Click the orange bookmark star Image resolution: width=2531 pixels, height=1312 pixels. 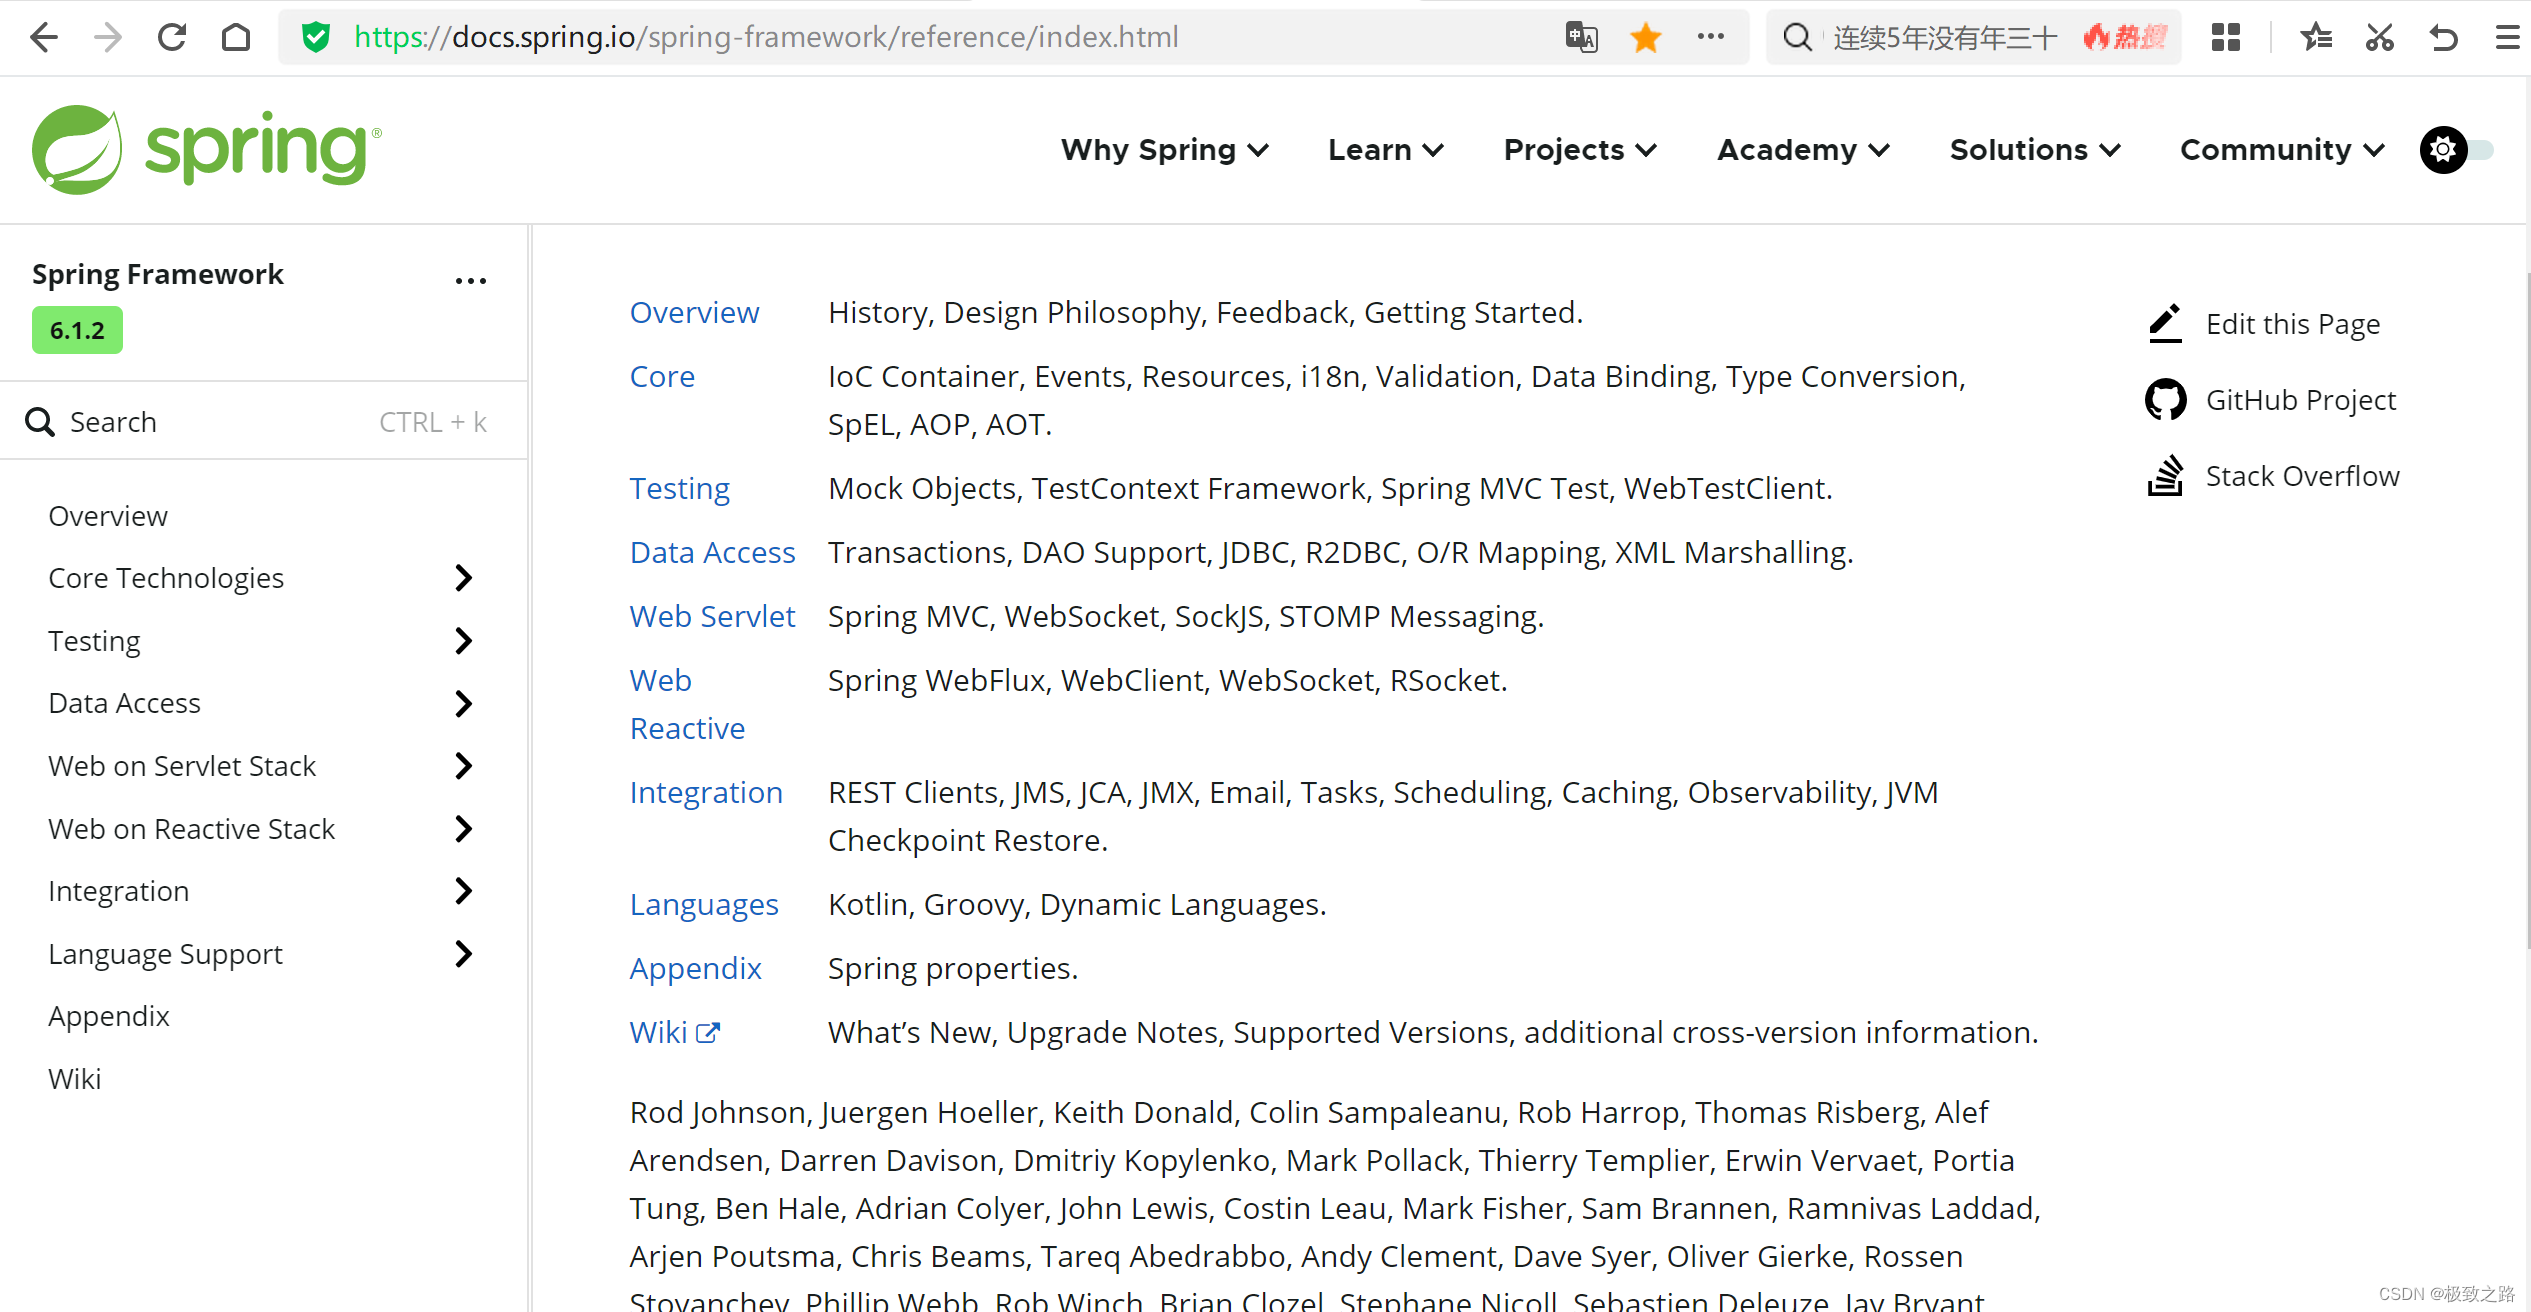point(1646,38)
